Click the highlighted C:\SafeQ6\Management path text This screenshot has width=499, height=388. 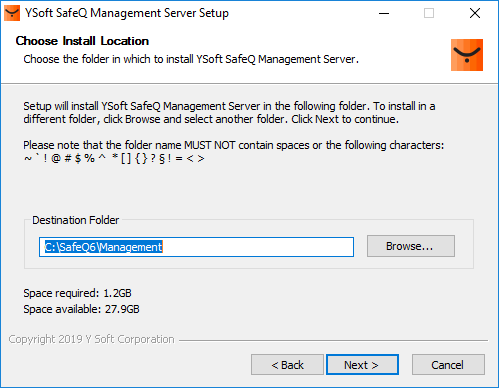pyautogui.click(x=103, y=247)
